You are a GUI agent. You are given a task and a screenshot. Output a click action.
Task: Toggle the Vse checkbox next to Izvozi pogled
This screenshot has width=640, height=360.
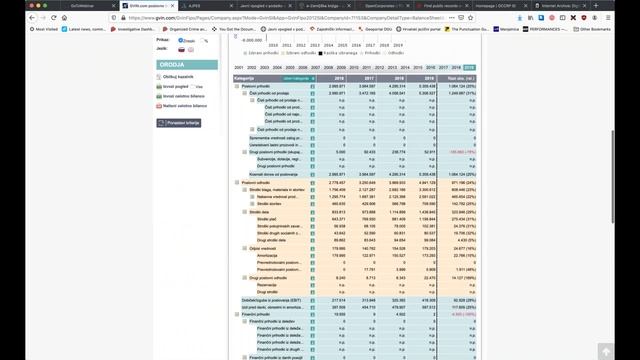tap(193, 87)
